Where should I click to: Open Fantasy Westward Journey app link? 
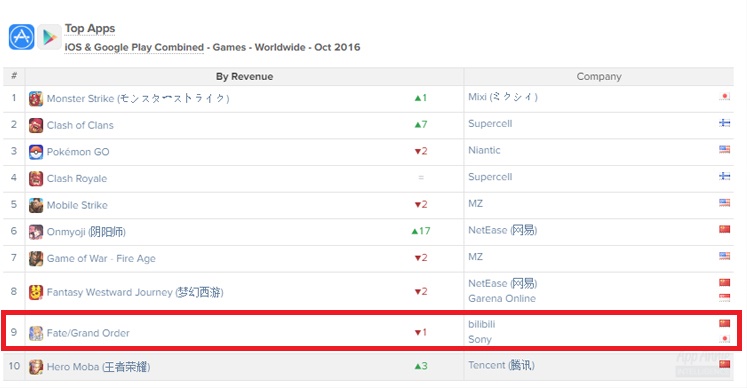click(x=135, y=292)
